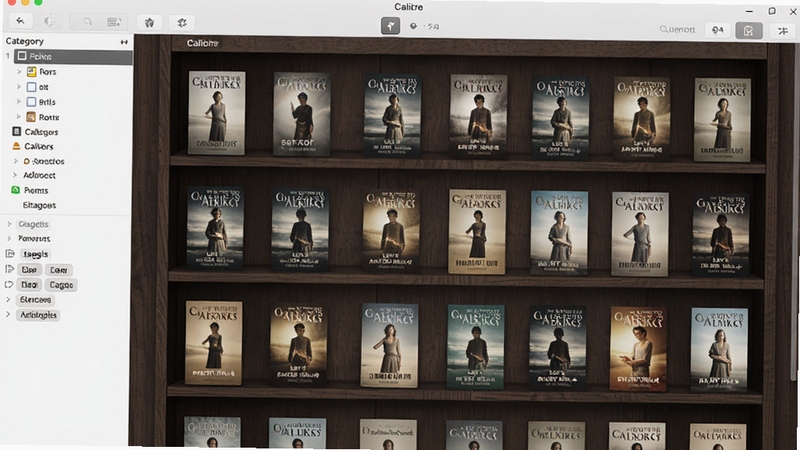Click the yellow icon of 'Rors'
800x450 pixels.
pyautogui.click(x=32, y=72)
